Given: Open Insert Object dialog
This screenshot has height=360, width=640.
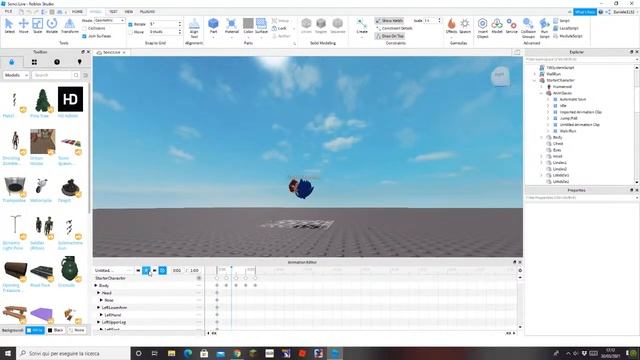Looking at the screenshot, I should coord(482,28).
